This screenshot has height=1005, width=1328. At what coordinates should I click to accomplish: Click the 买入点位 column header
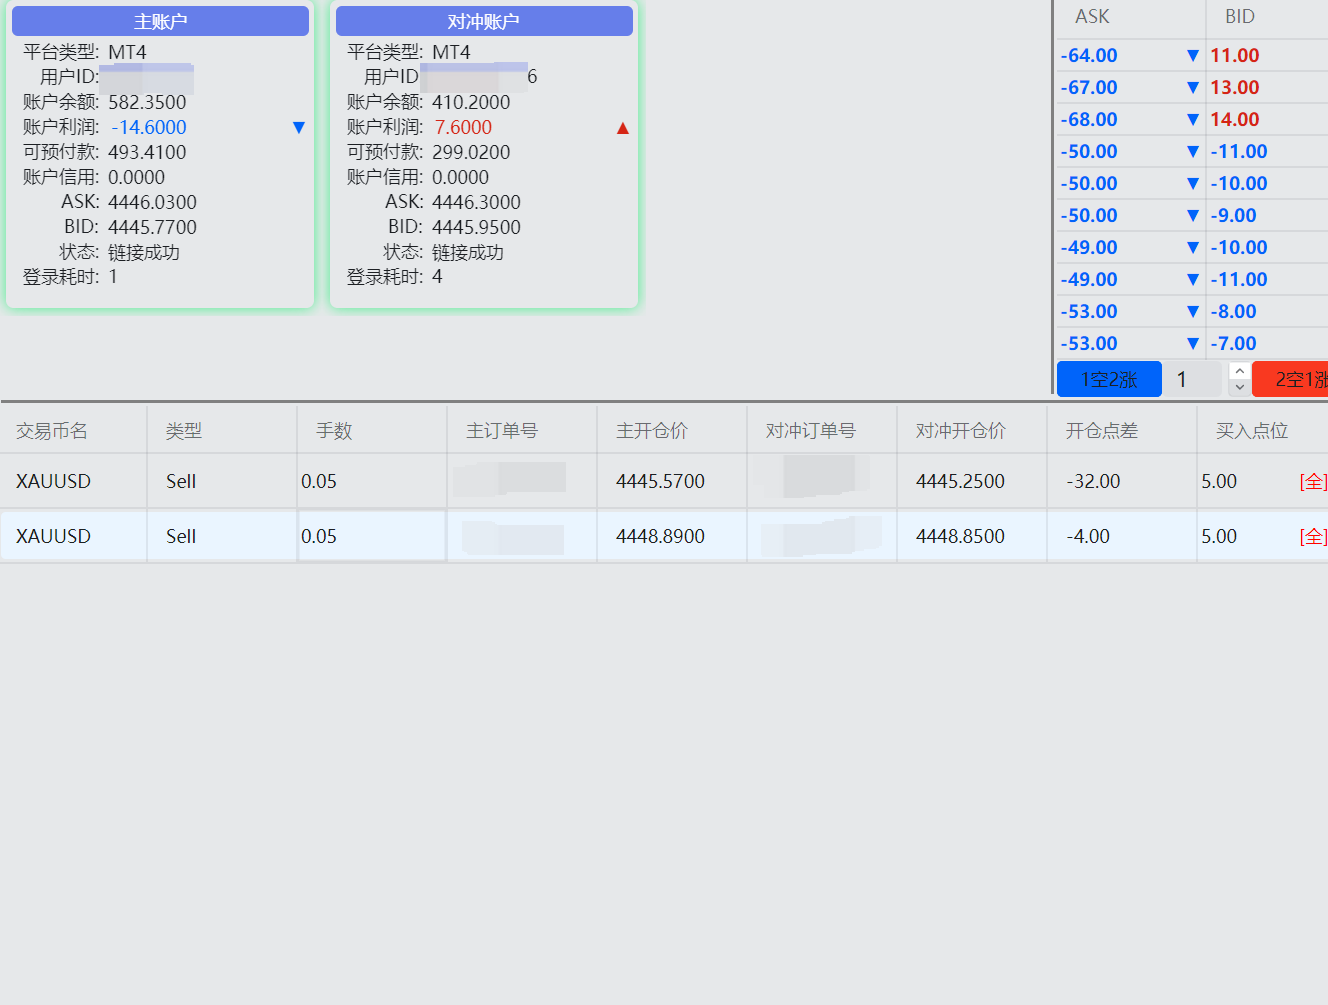click(x=1252, y=431)
